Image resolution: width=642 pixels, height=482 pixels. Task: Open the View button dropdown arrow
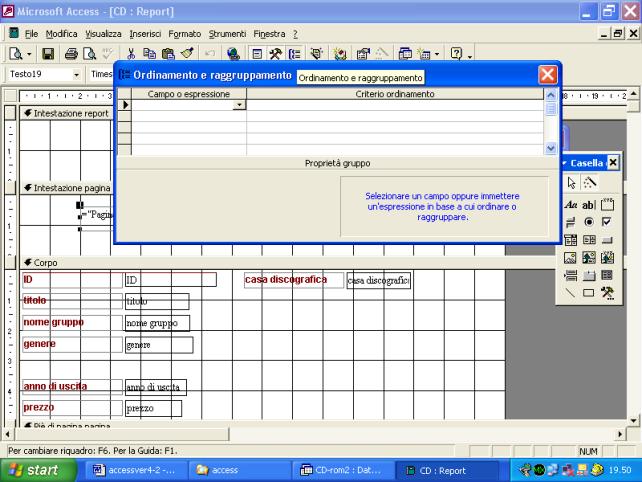coord(29,54)
